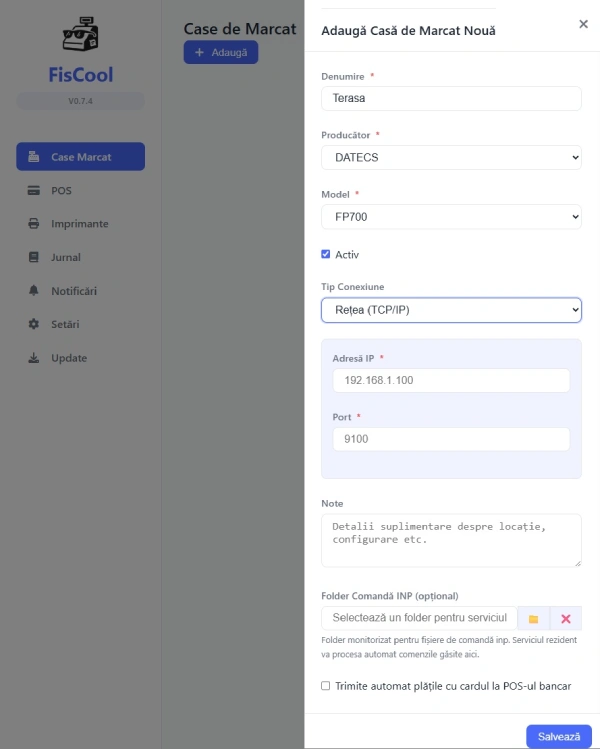The image size is (600, 749).
Task: Click the Port input field
Action: click(x=451, y=439)
